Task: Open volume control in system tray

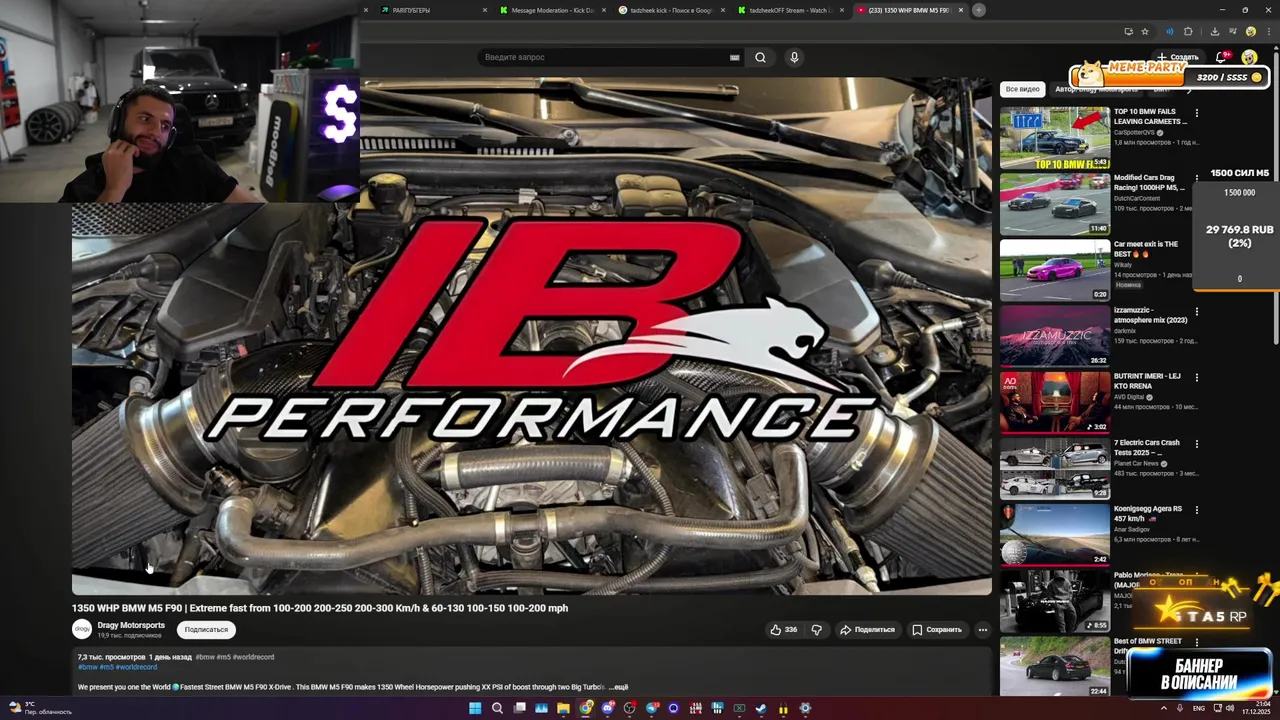Action: (1230, 708)
